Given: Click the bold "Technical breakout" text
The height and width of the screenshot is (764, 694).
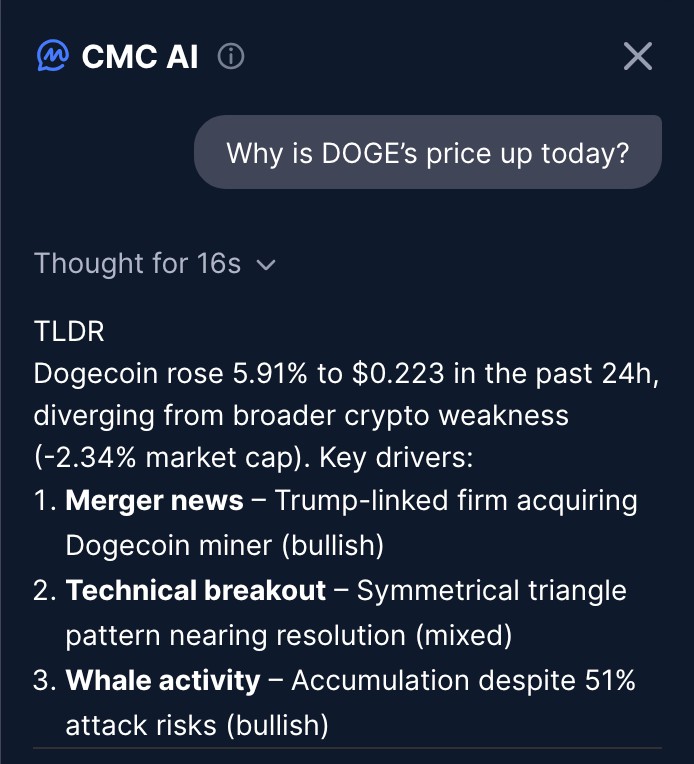Looking at the screenshot, I should (196, 591).
